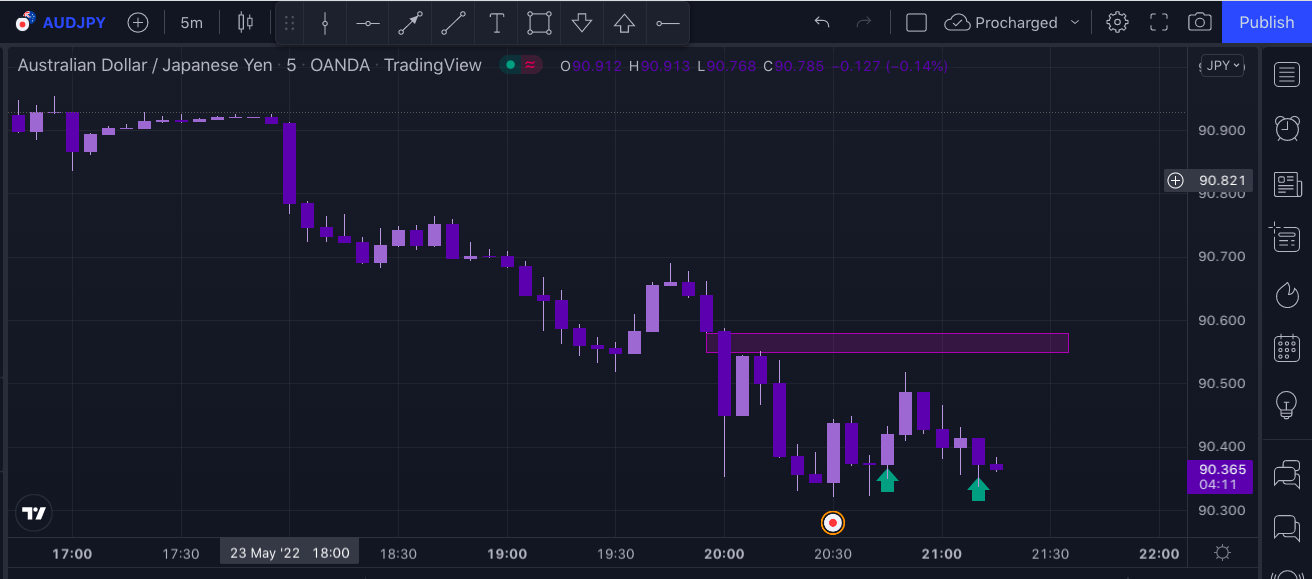This screenshot has width=1312, height=579.
Task: Select the Text drawing tool
Action: (496, 22)
